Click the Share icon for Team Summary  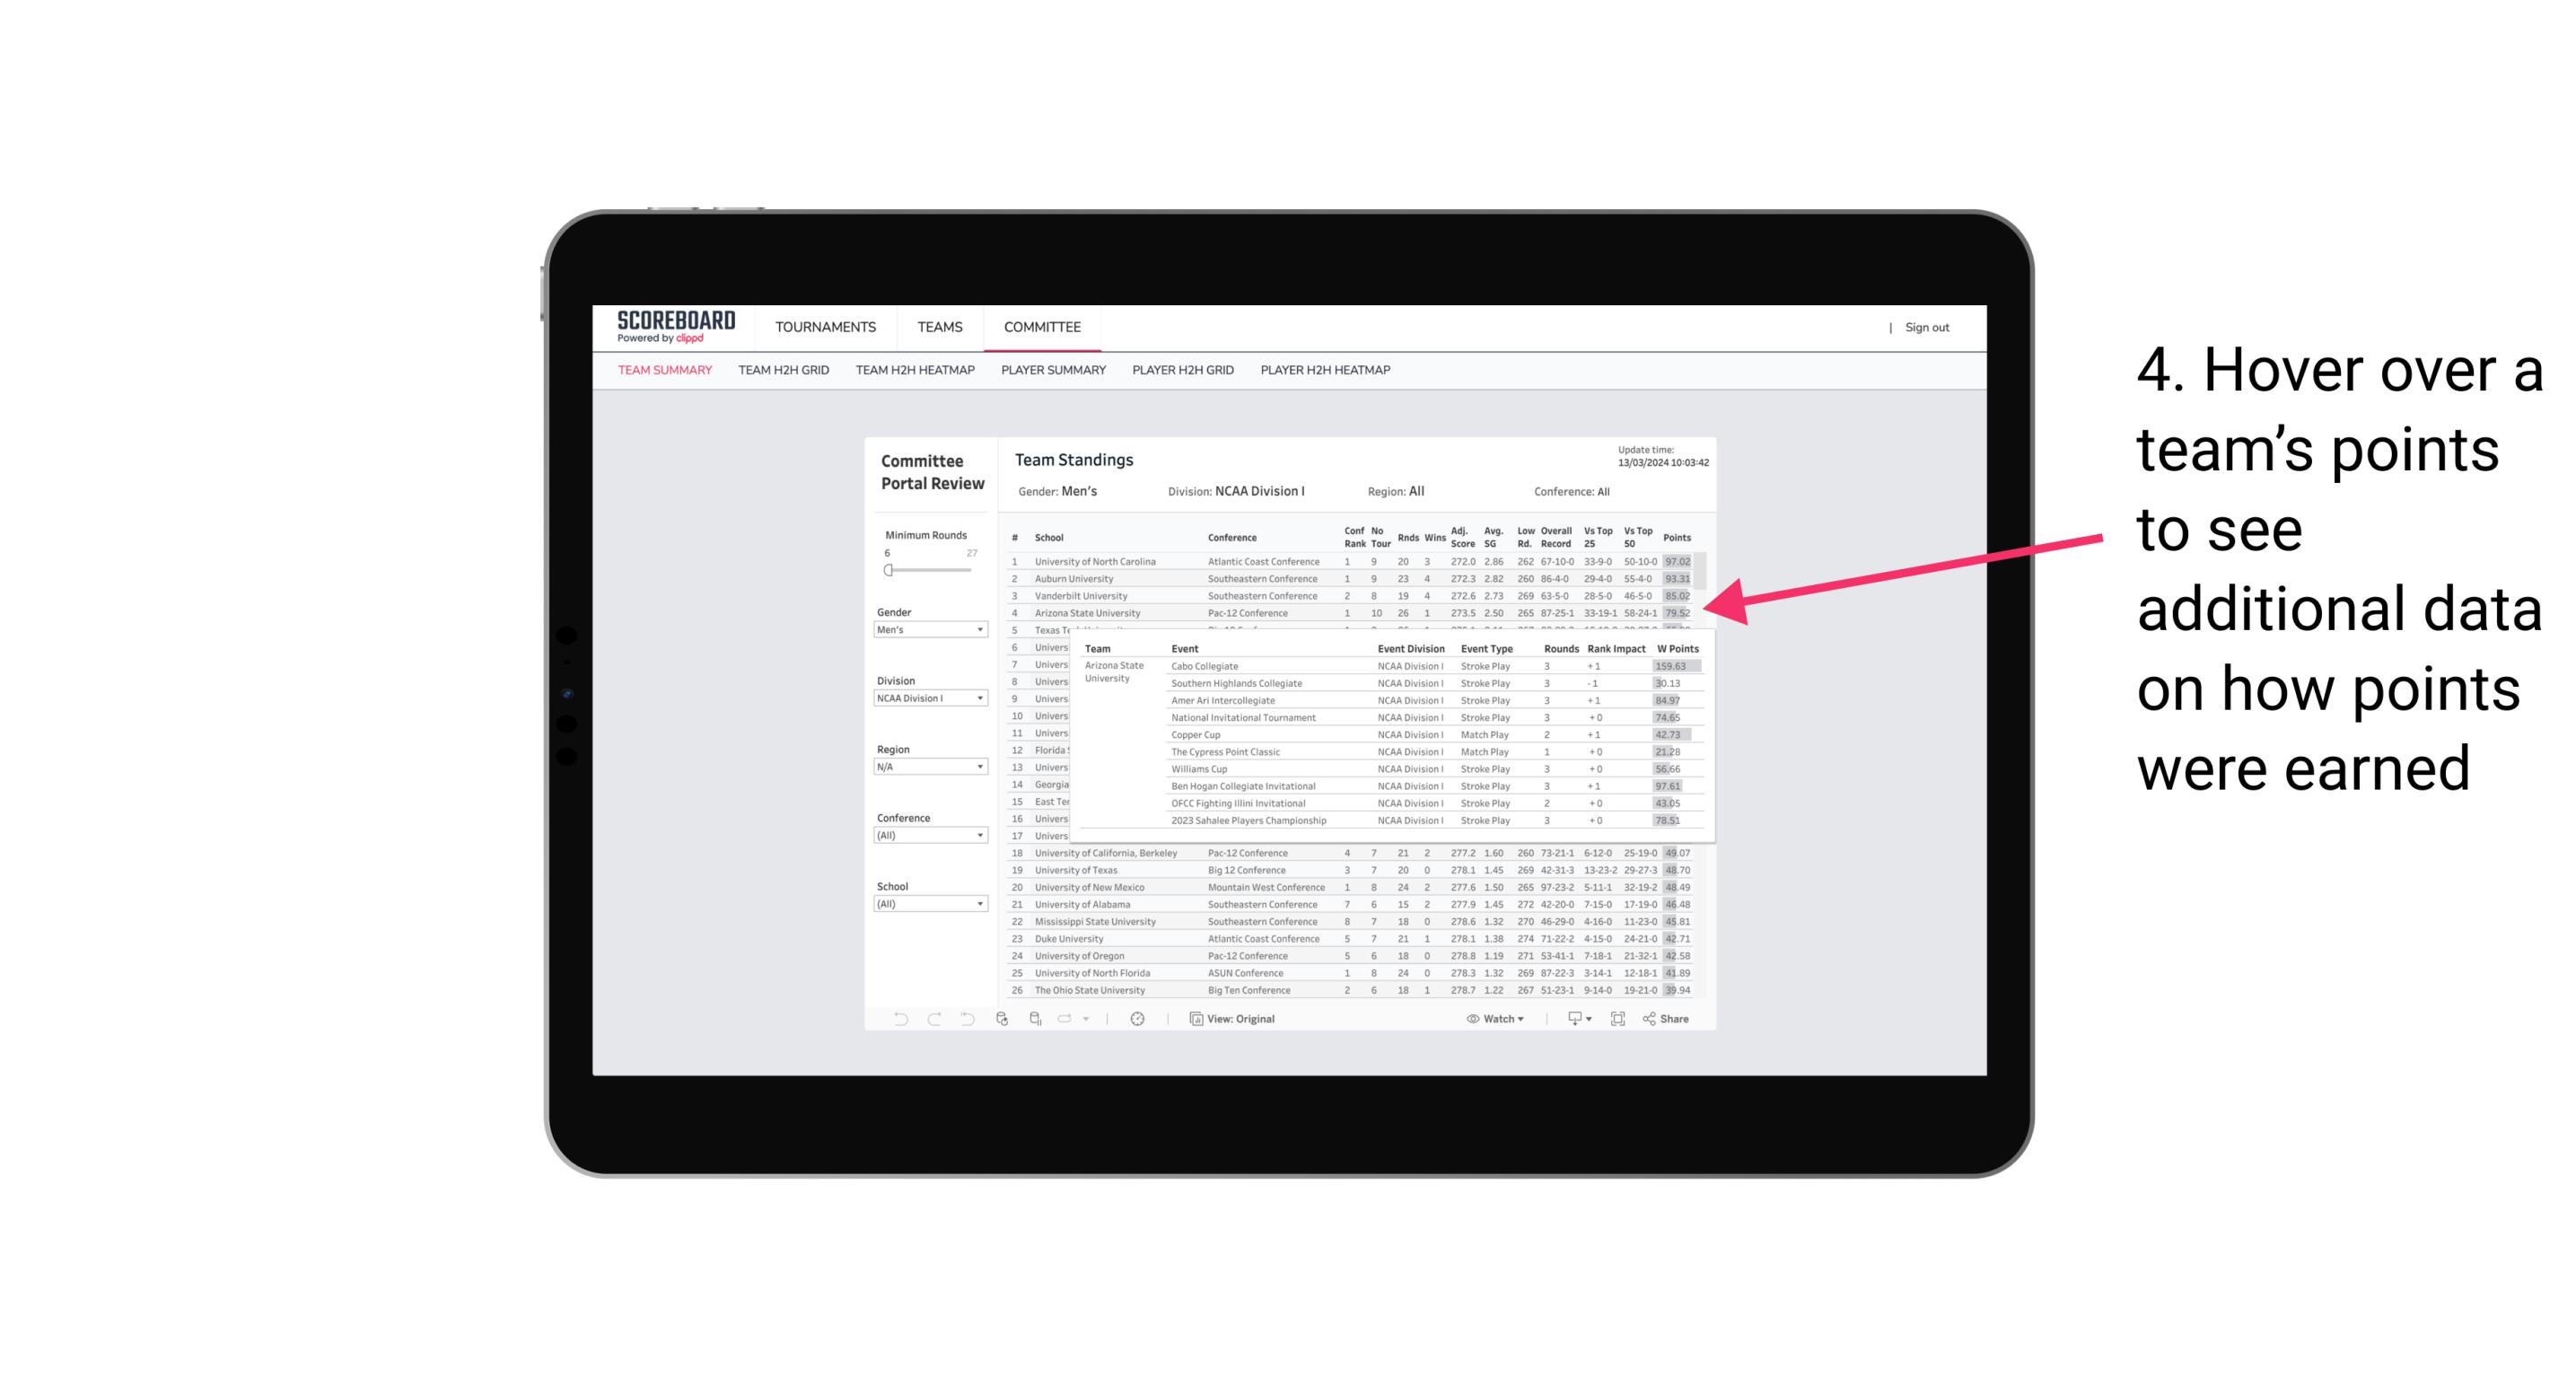tap(1663, 1019)
